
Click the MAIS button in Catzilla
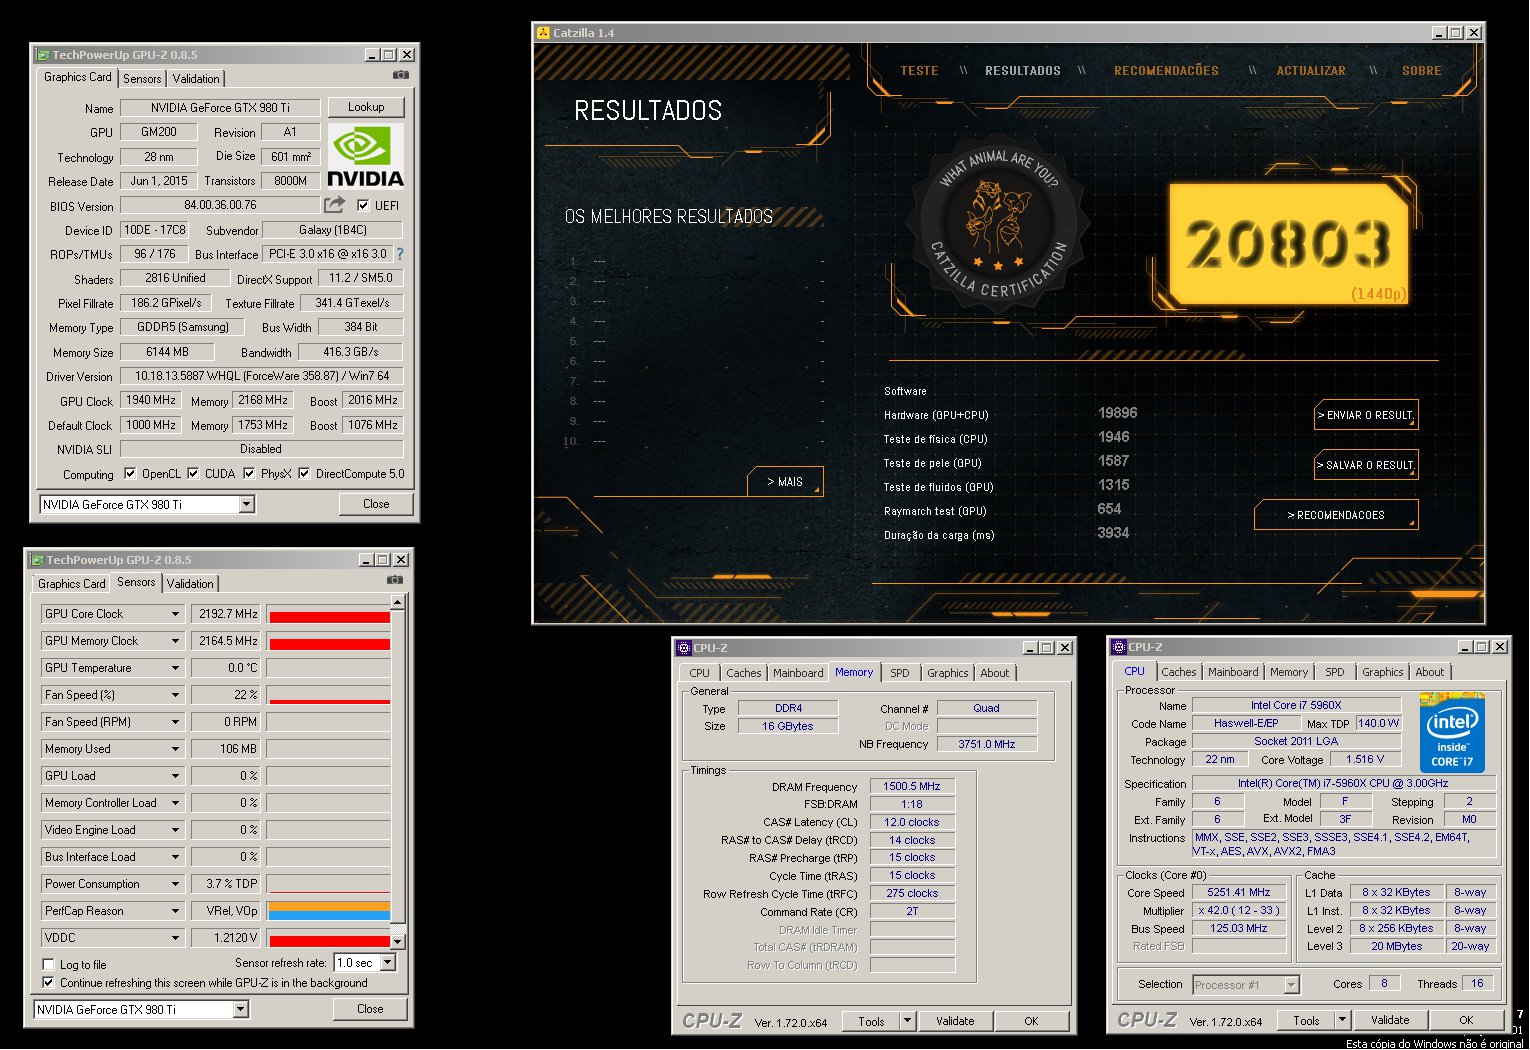click(785, 482)
